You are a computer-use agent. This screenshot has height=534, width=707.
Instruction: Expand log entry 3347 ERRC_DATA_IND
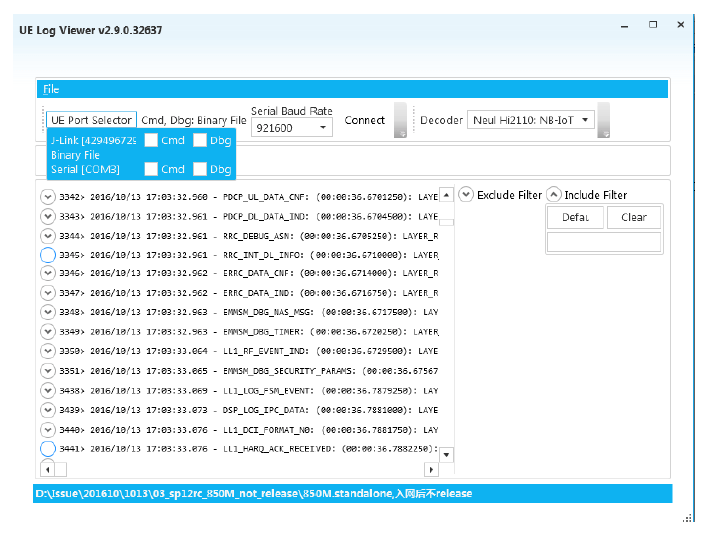tap(48, 293)
